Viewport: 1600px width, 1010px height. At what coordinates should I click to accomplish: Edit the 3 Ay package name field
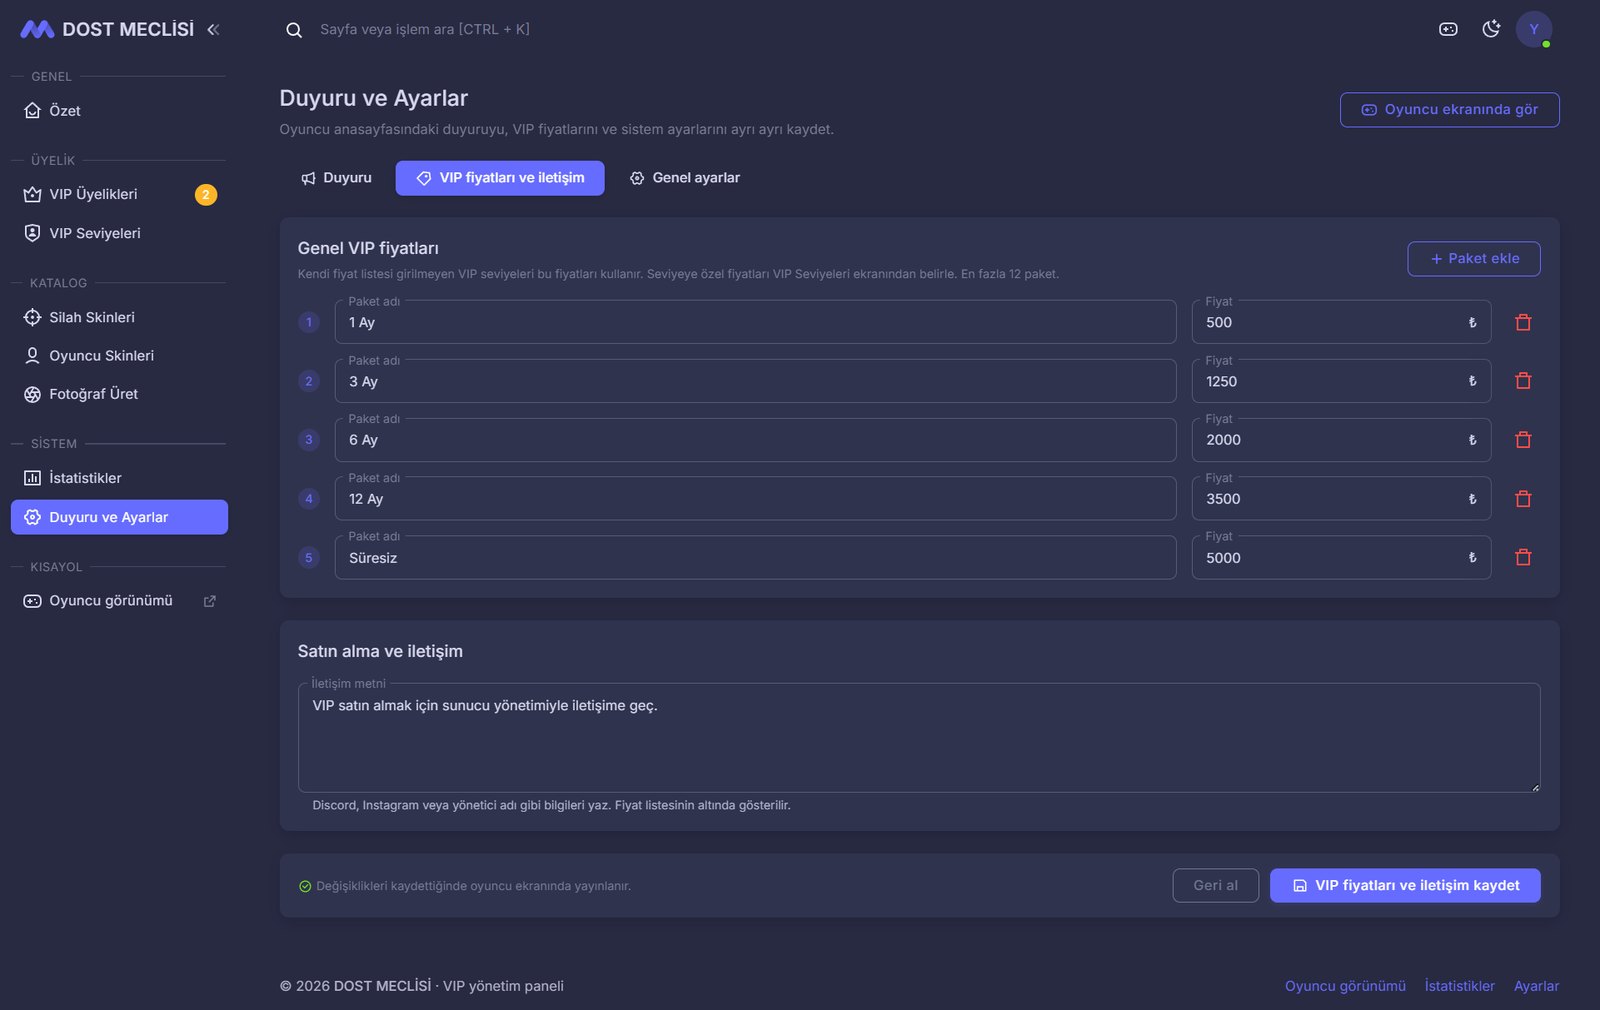click(755, 381)
